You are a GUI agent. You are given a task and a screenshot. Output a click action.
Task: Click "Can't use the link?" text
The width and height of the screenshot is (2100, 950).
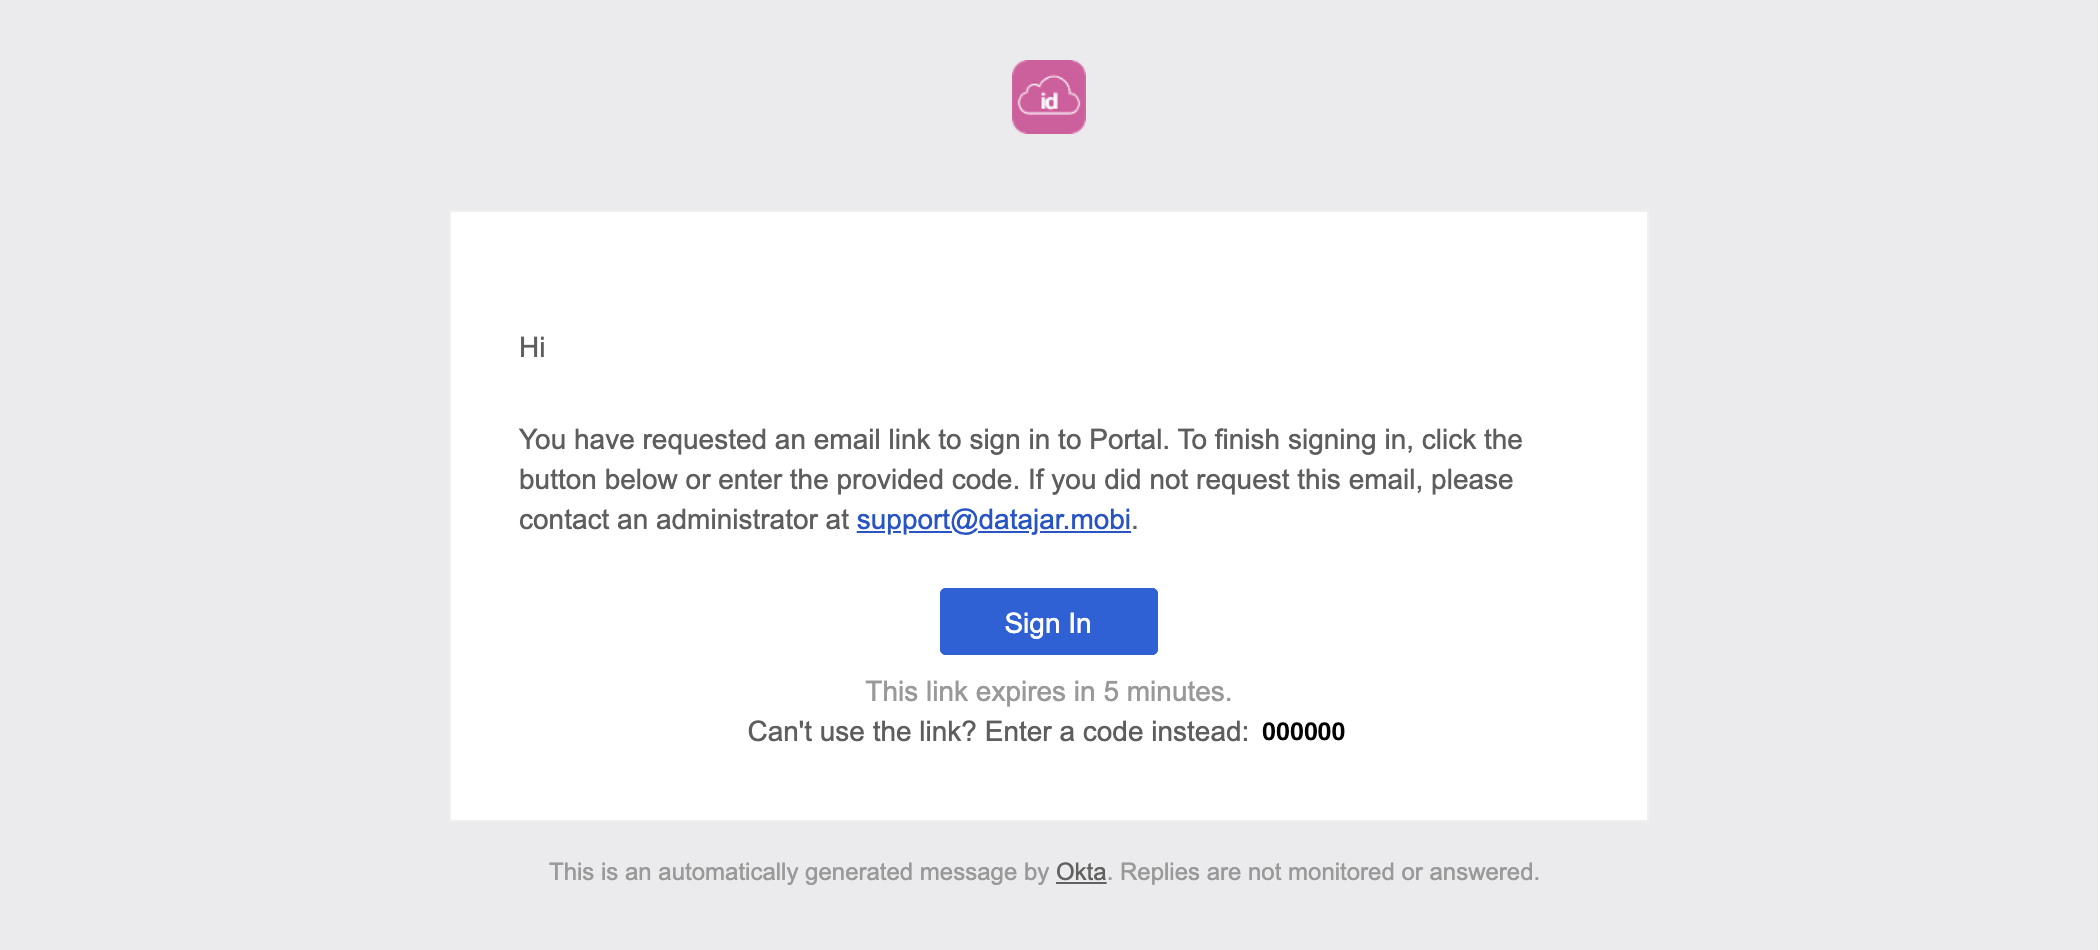(x=861, y=732)
